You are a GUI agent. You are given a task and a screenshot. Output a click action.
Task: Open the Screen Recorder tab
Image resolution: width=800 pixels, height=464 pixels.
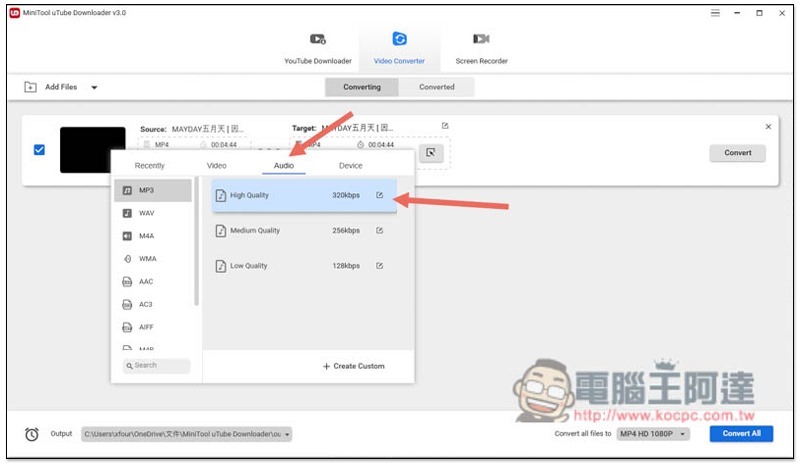[481, 48]
